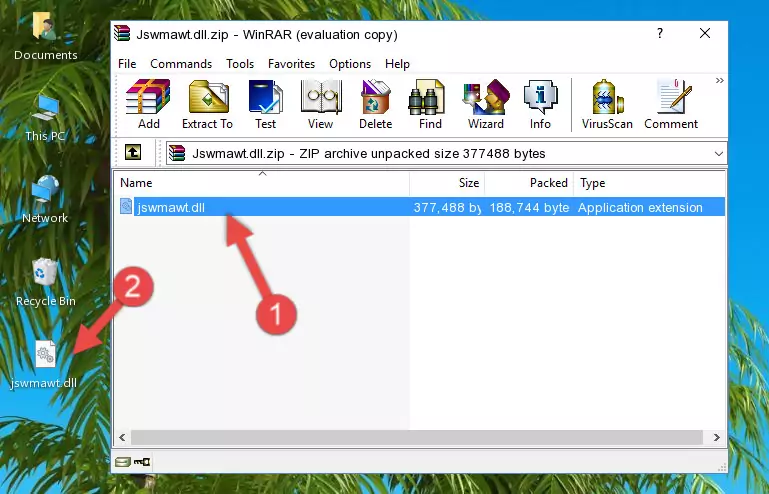Click WinRAR title bar app icon
The height and width of the screenshot is (494, 769).
pos(122,33)
